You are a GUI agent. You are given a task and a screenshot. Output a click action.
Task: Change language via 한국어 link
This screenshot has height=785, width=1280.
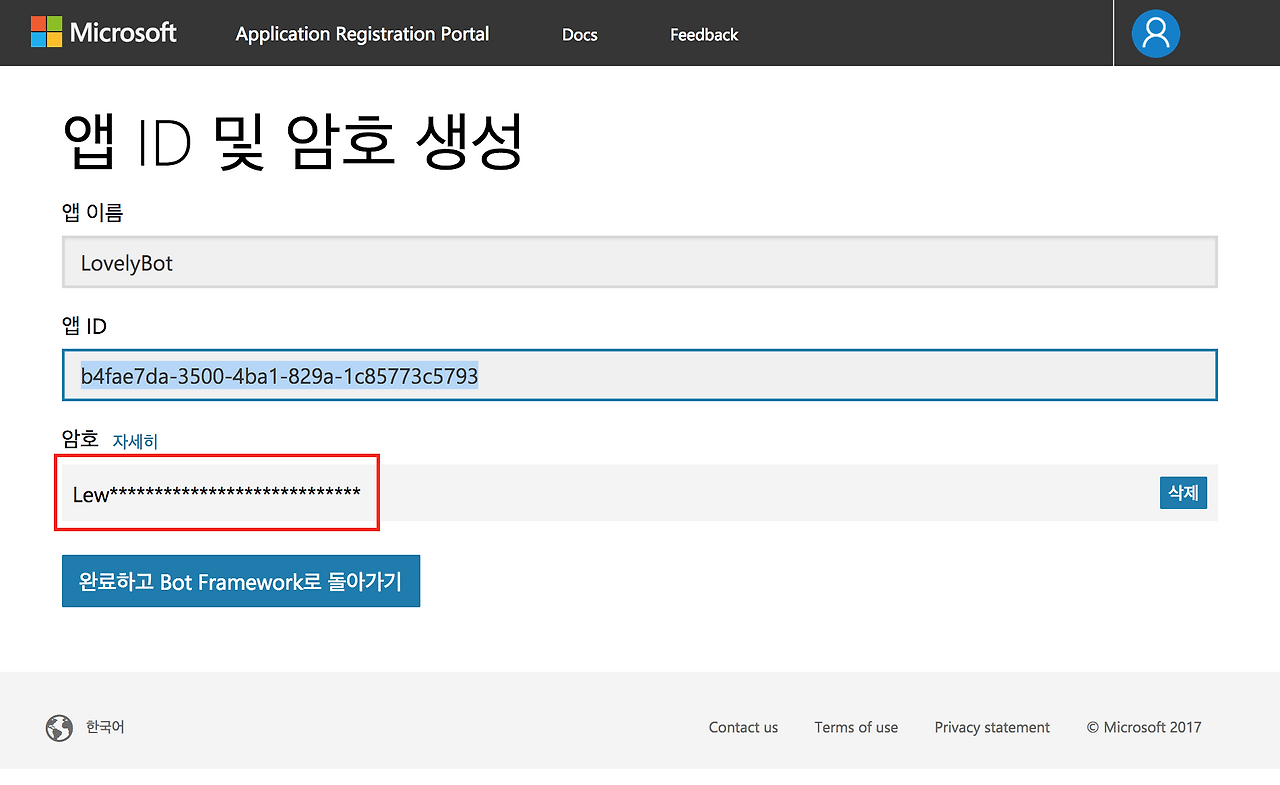[x=105, y=727]
